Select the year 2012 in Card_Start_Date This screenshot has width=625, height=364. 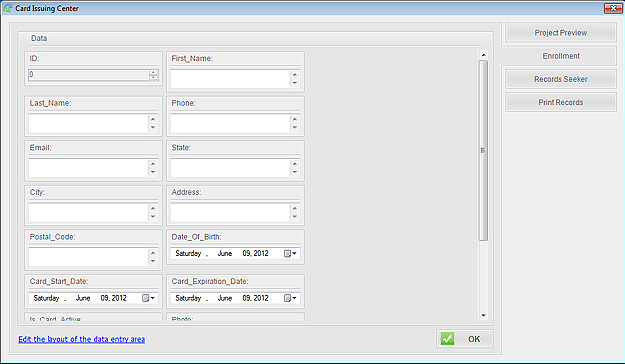(119, 298)
